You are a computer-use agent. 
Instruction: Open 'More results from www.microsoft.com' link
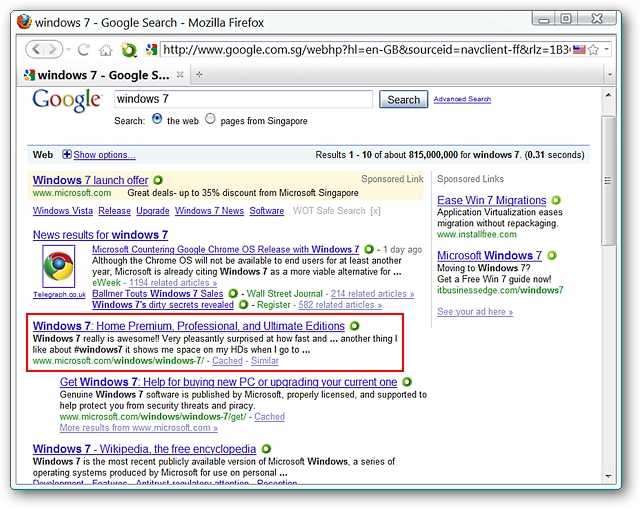[x=138, y=428]
